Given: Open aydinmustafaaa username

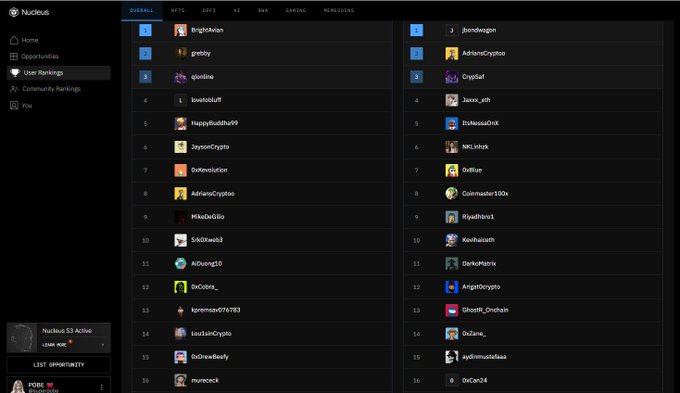Looking at the screenshot, I should [x=484, y=357].
